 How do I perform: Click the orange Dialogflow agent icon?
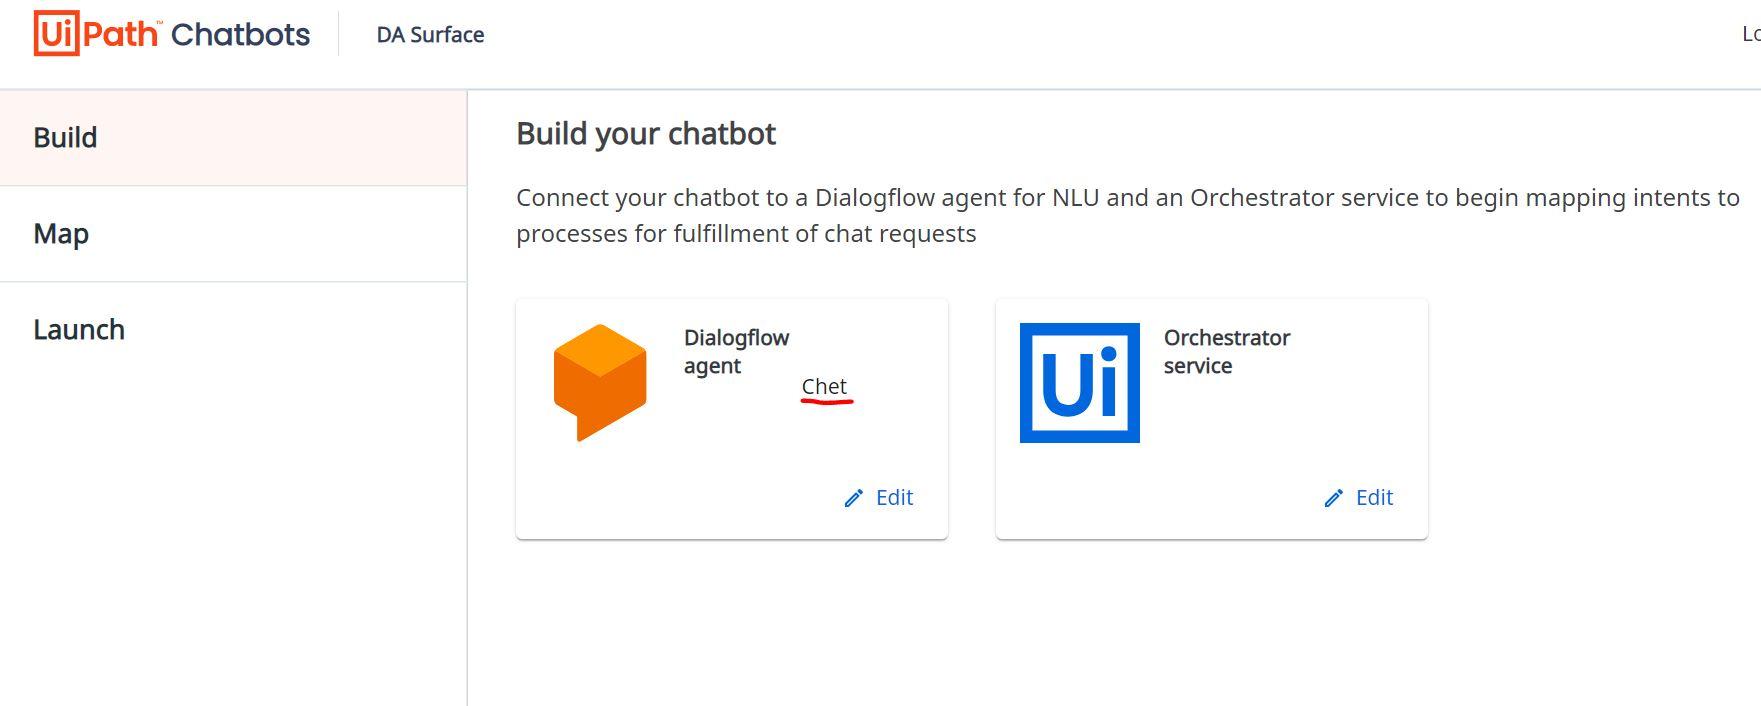coord(600,382)
